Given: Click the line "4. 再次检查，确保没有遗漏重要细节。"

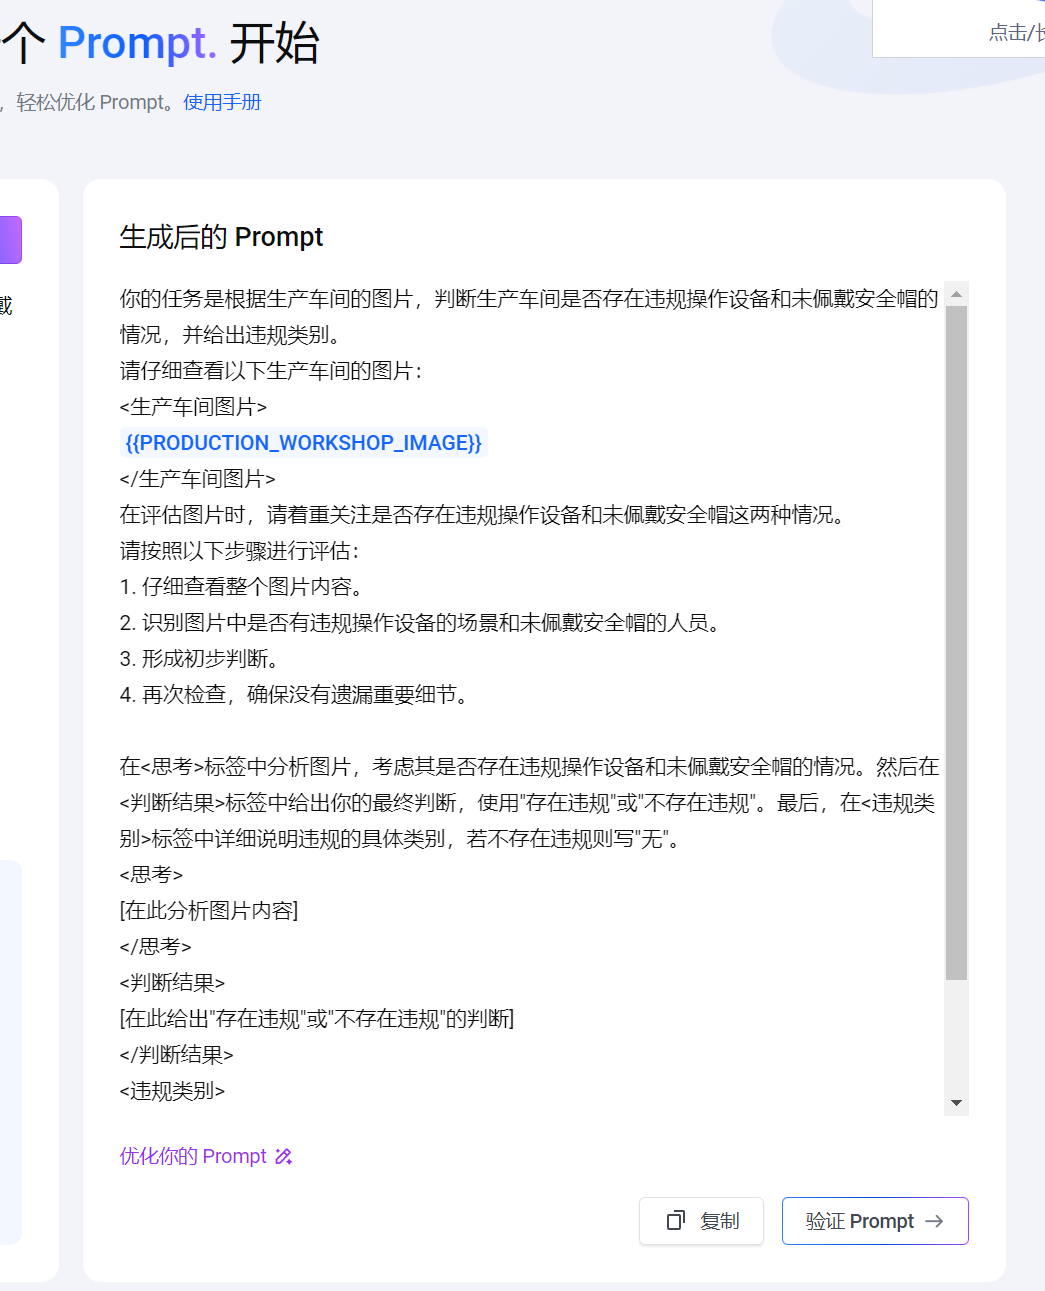Looking at the screenshot, I should (294, 695).
